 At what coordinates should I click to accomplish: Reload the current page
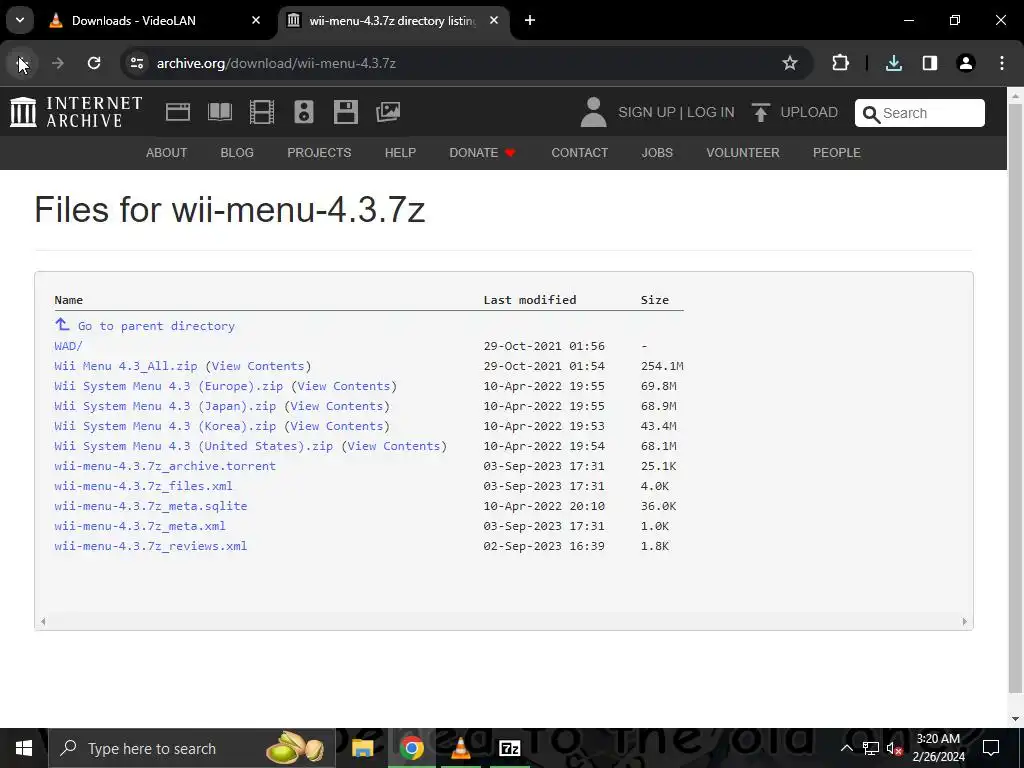[94, 63]
